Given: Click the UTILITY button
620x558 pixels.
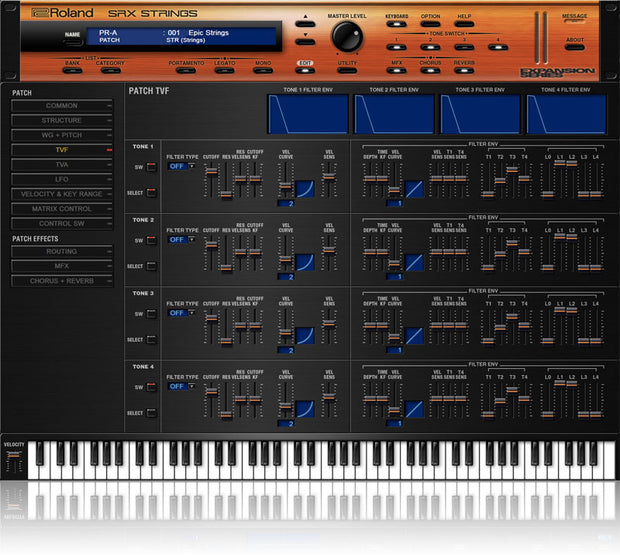Looking at the screenshot, I should click(x=347, y=71).
